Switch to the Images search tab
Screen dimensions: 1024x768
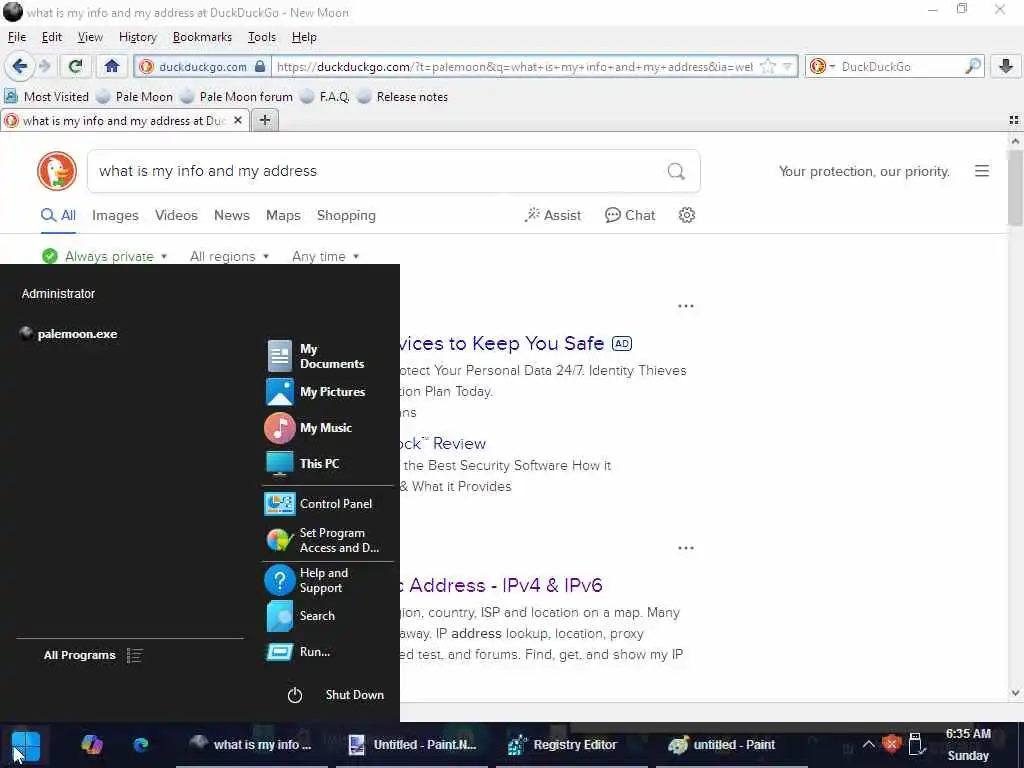tap(115, 215)
